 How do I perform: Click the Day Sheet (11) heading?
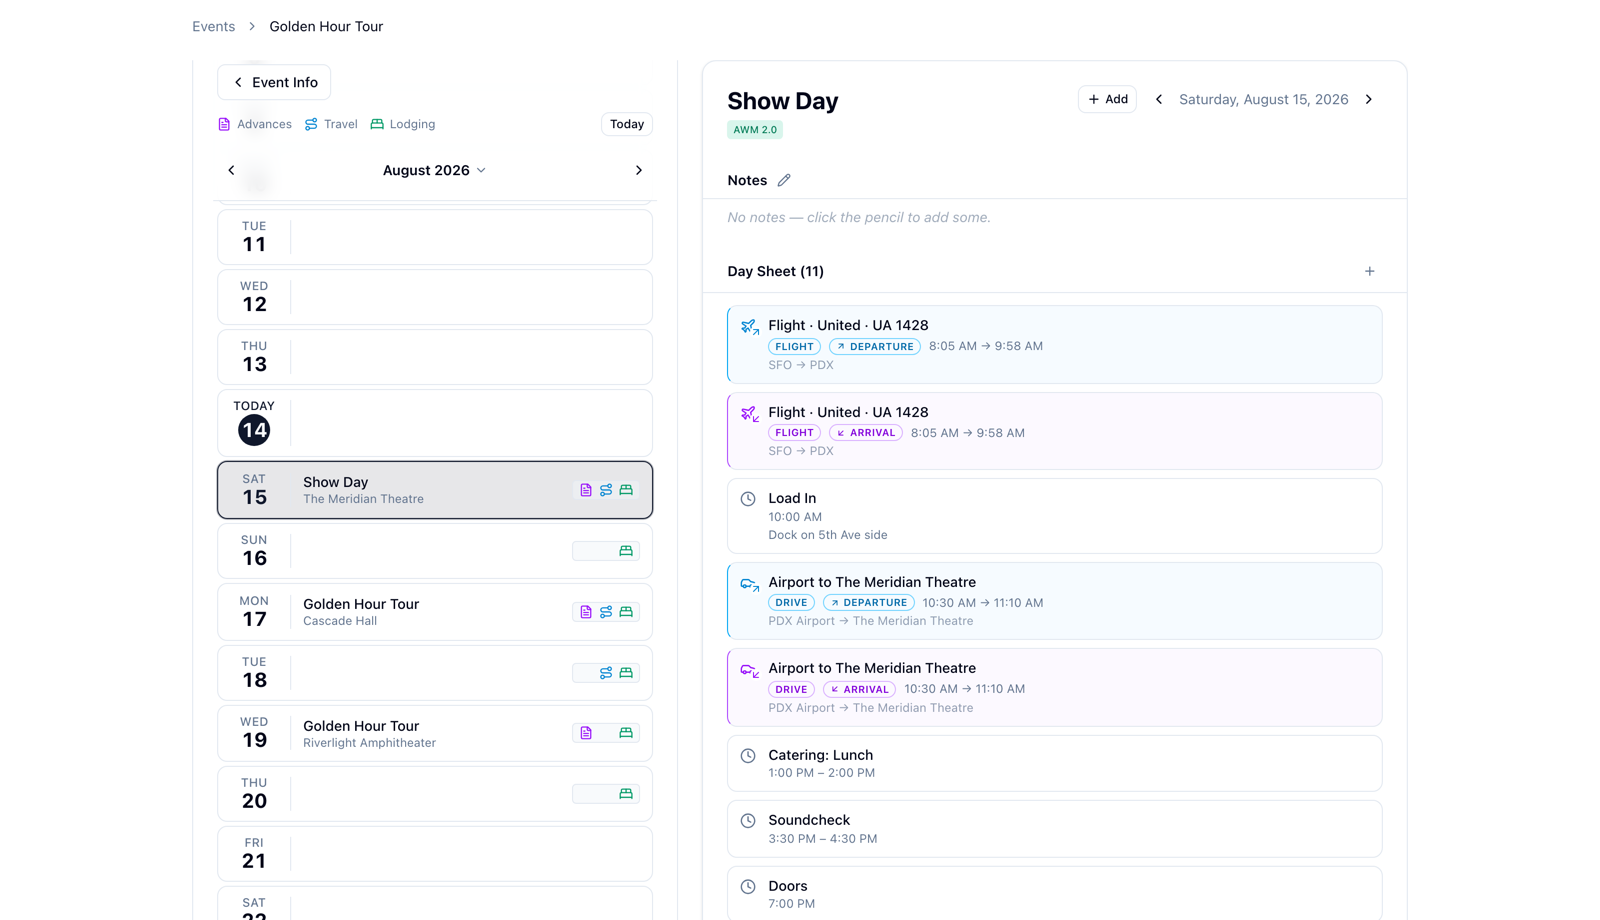tap(776, 271)
